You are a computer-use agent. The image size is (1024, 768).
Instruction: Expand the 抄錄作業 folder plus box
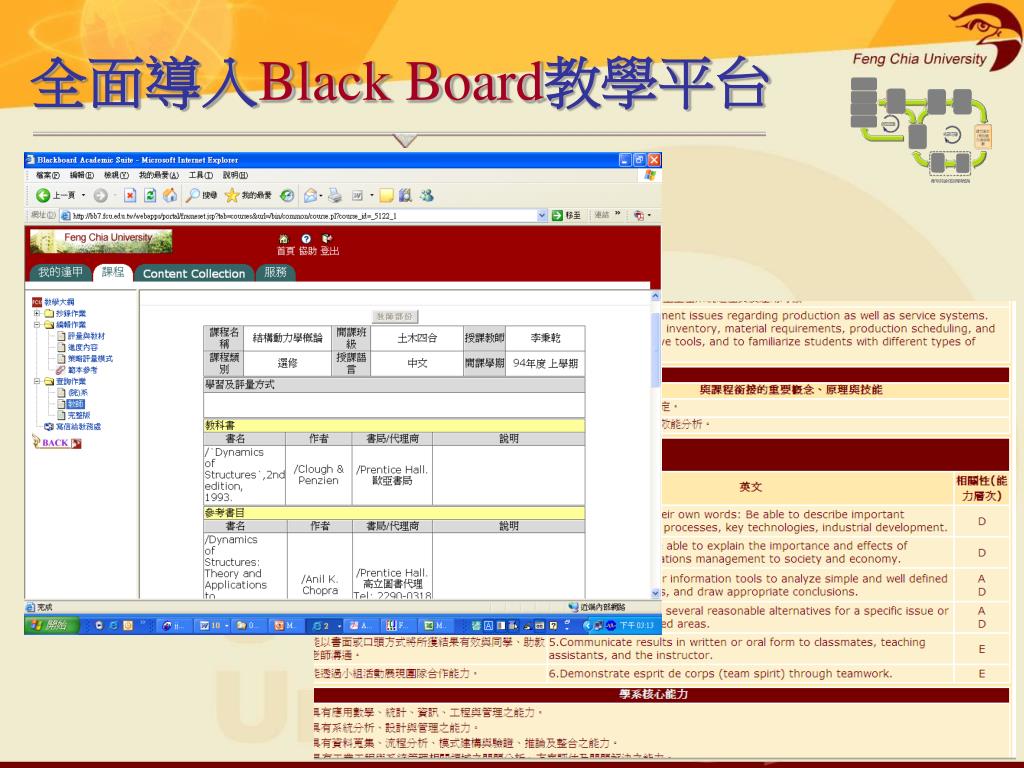[37, 313]
